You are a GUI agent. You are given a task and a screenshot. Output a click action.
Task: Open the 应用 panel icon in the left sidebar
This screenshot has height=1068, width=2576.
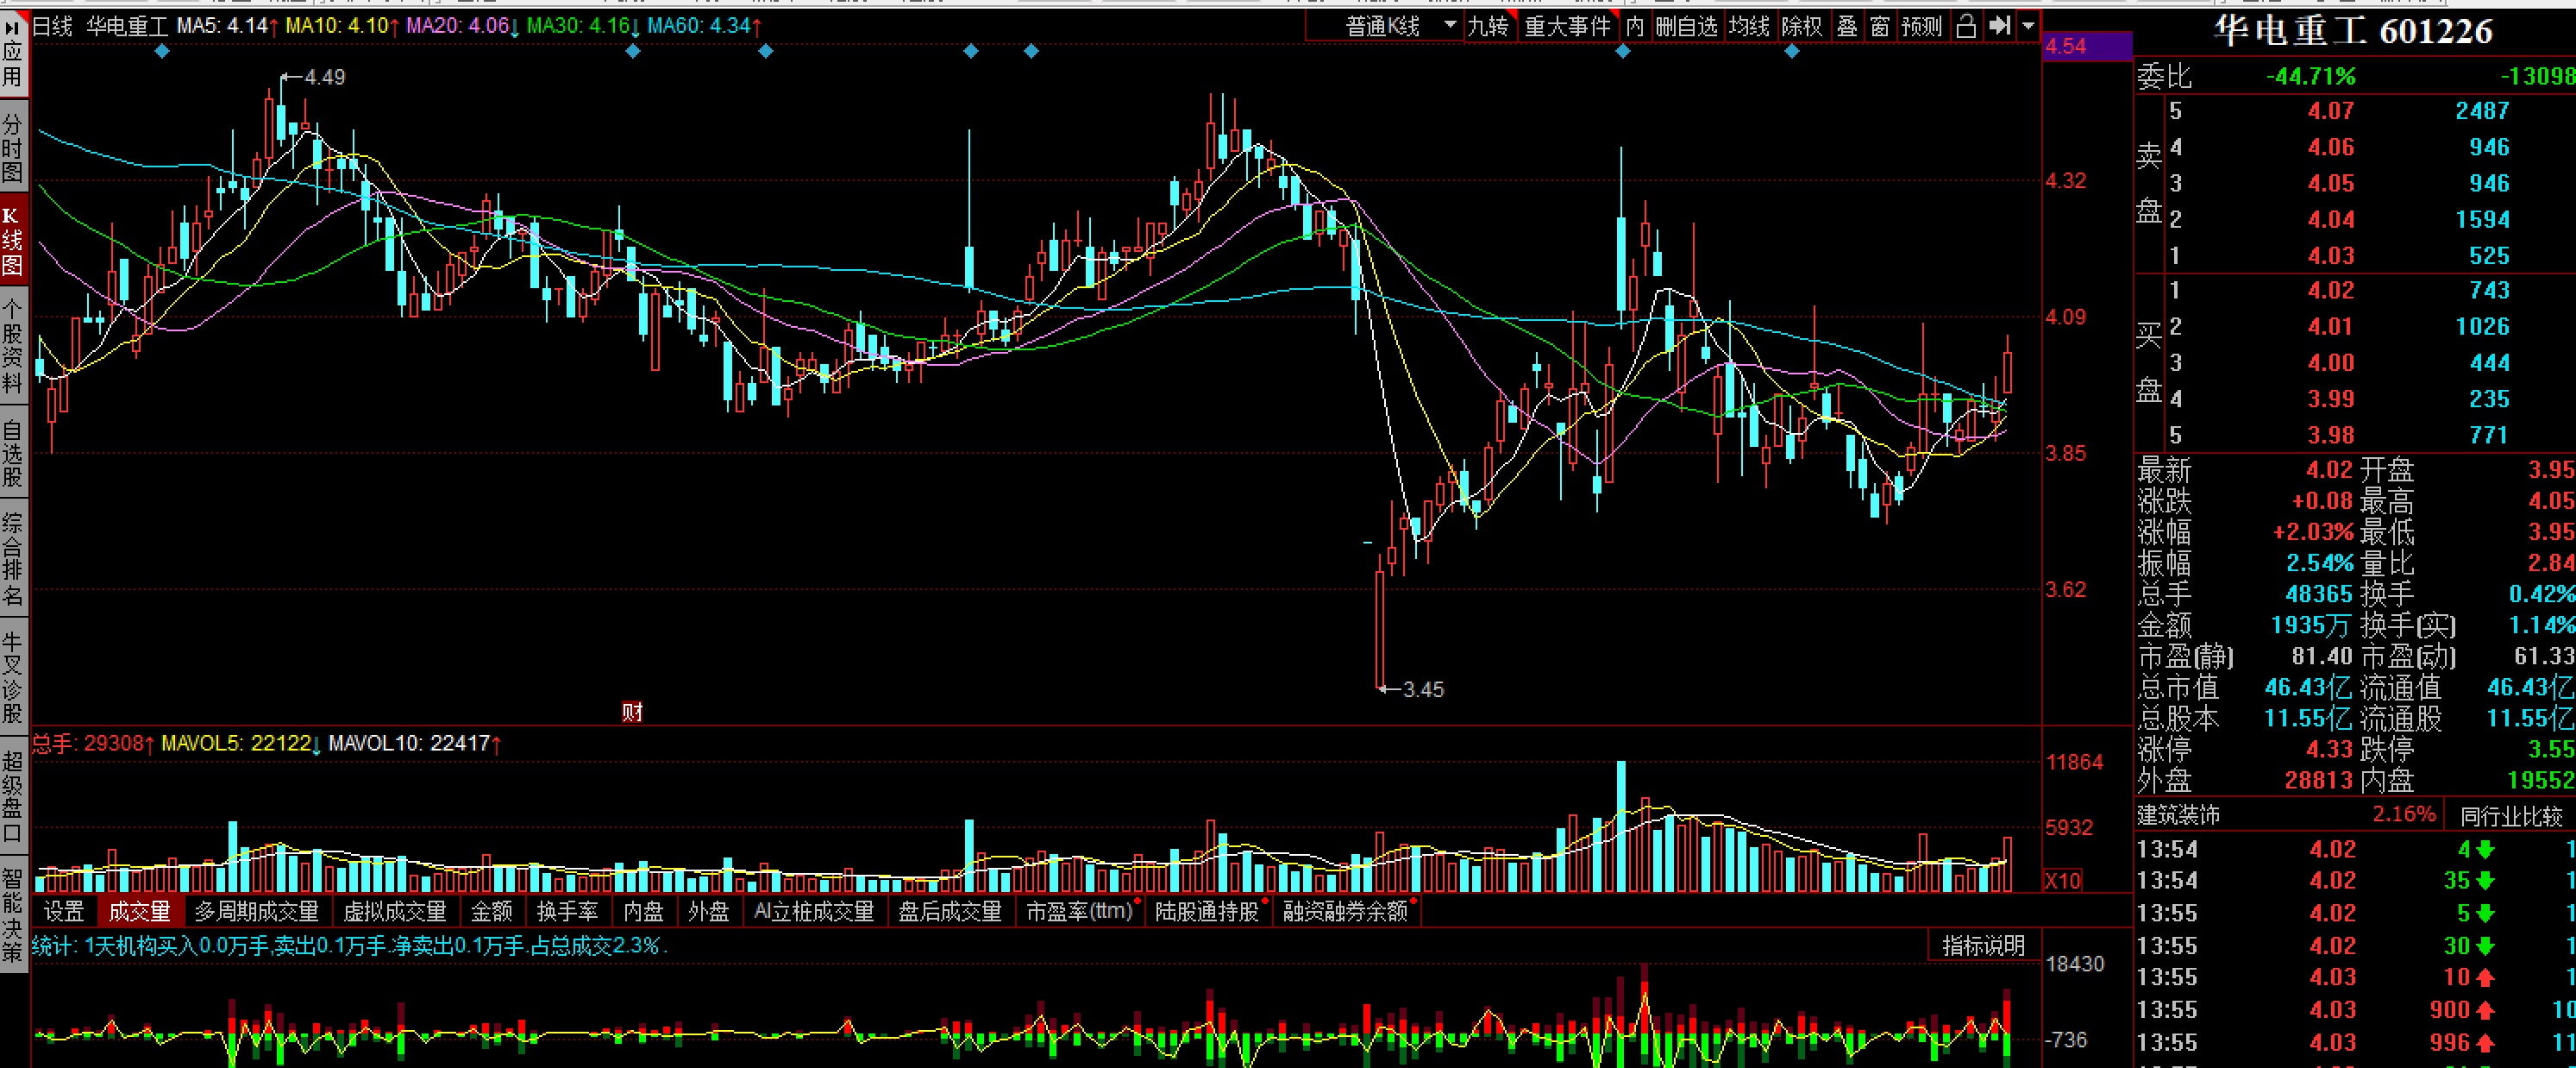(12, 53)
